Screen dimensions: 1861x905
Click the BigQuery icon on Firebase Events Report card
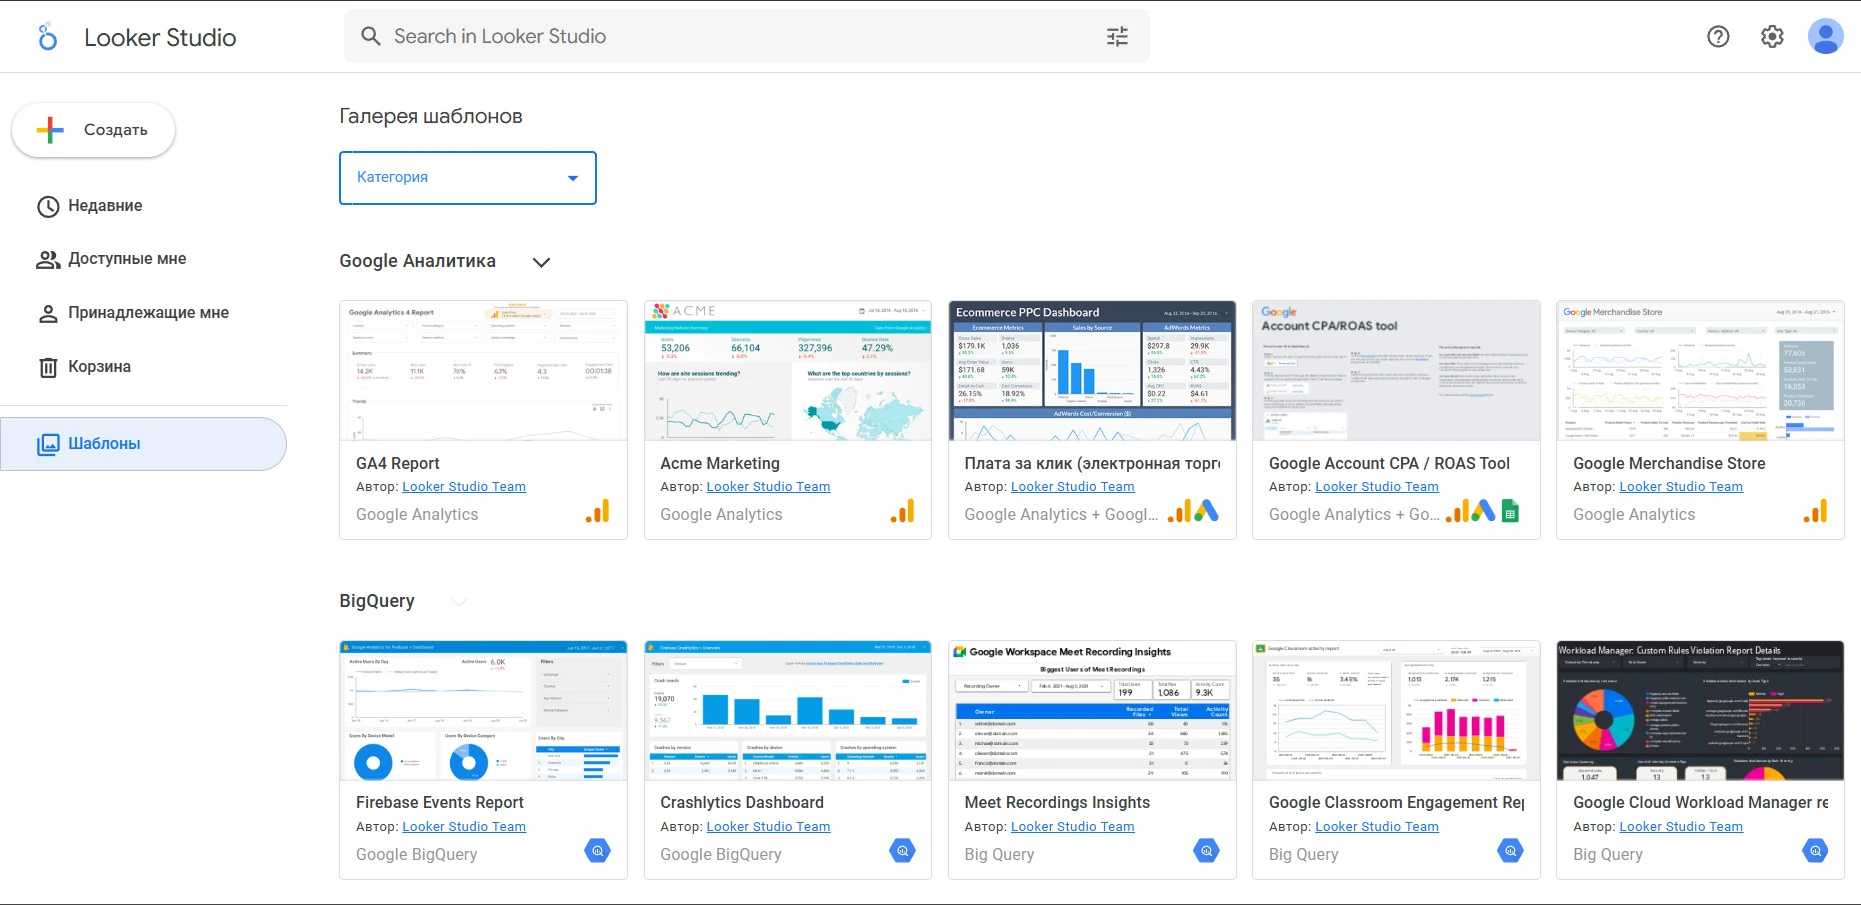598,851
